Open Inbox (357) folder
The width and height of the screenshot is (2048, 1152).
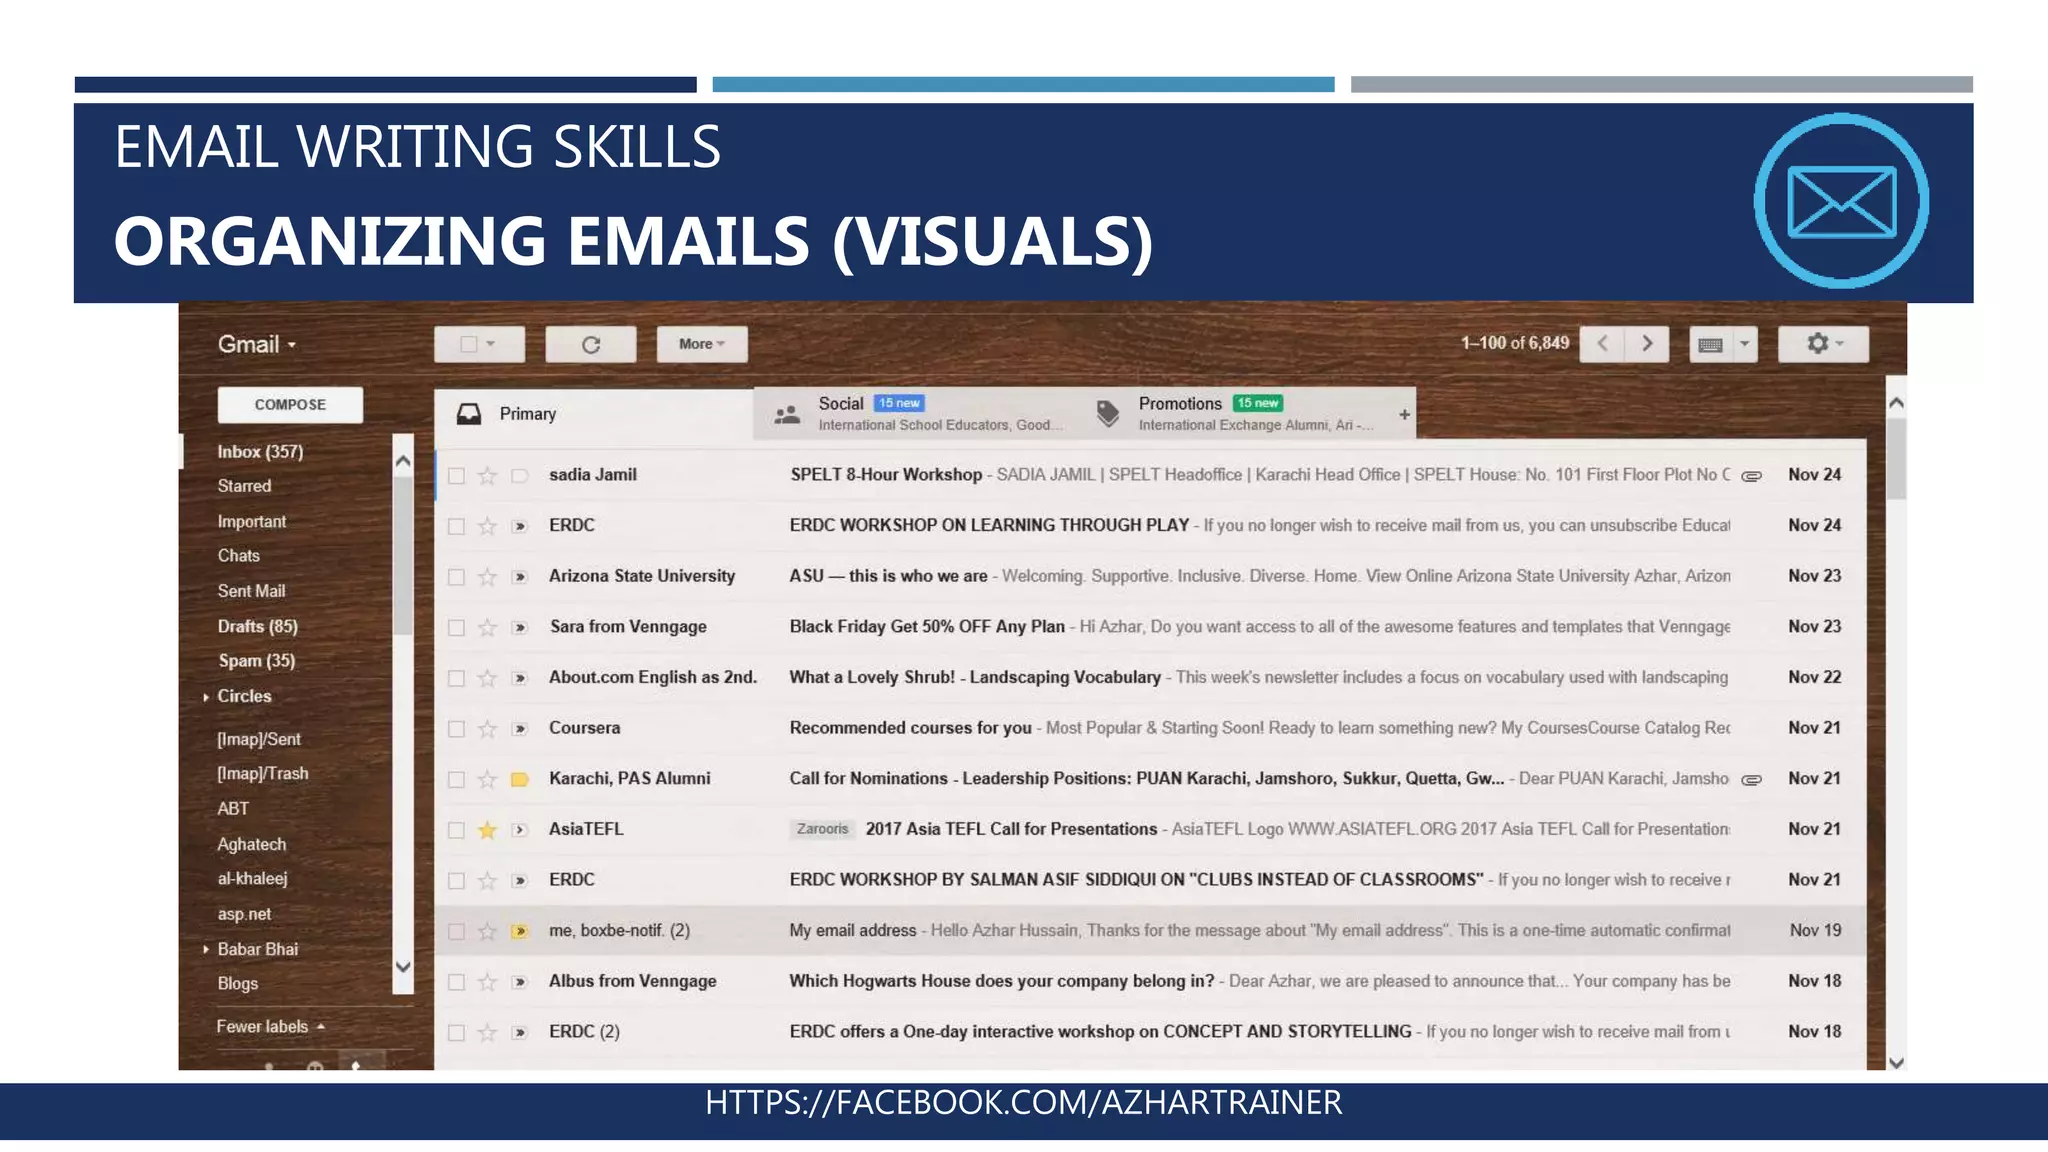click(260, 452)
